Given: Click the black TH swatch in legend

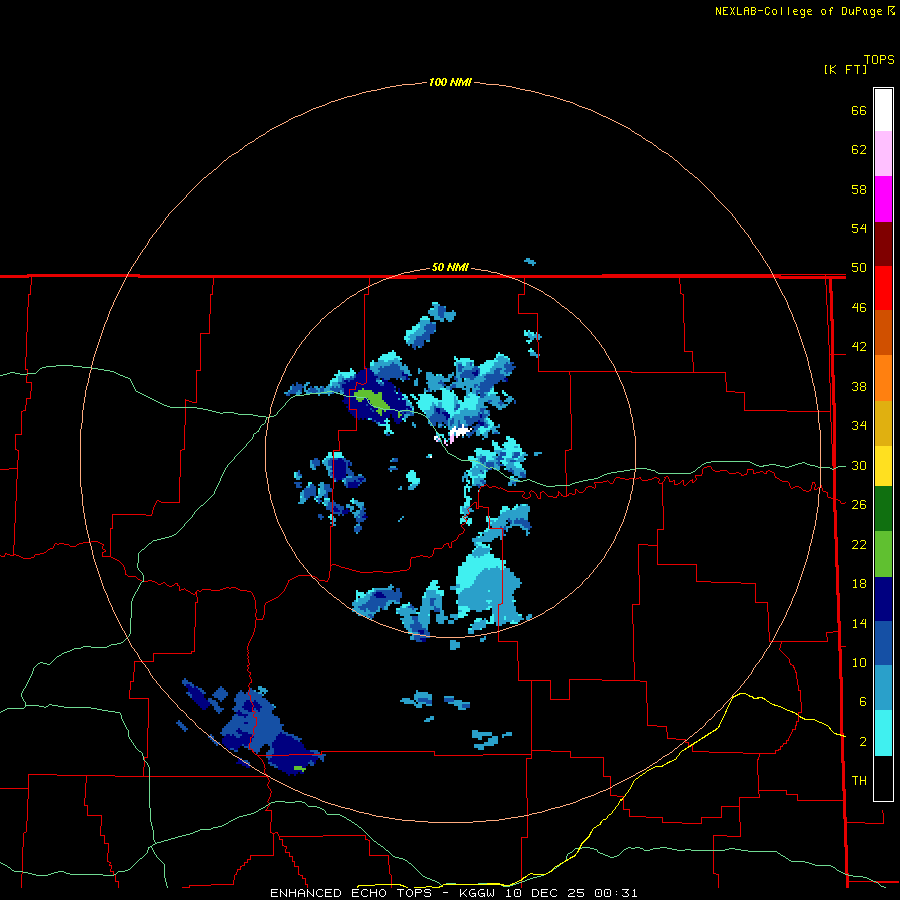Looking at the screenshot, I should (883, 778).
